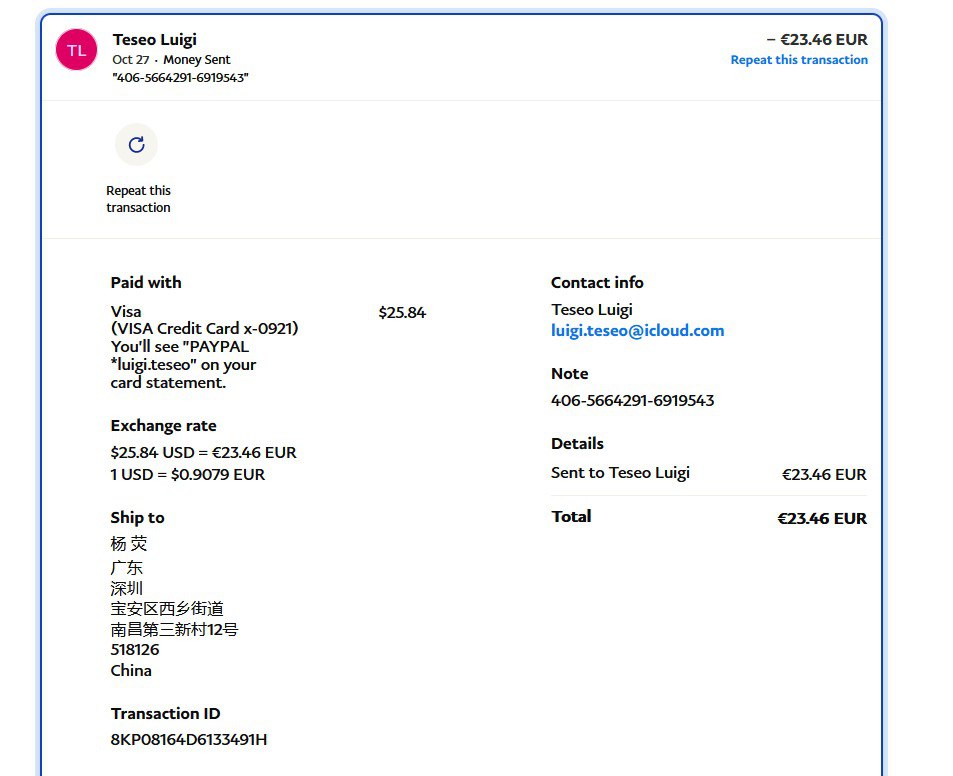The width and height of the screenshot is (953, 776).
Task: Select the Transaction ID 8KP08164D6133491H
Action: coord(188,740)
